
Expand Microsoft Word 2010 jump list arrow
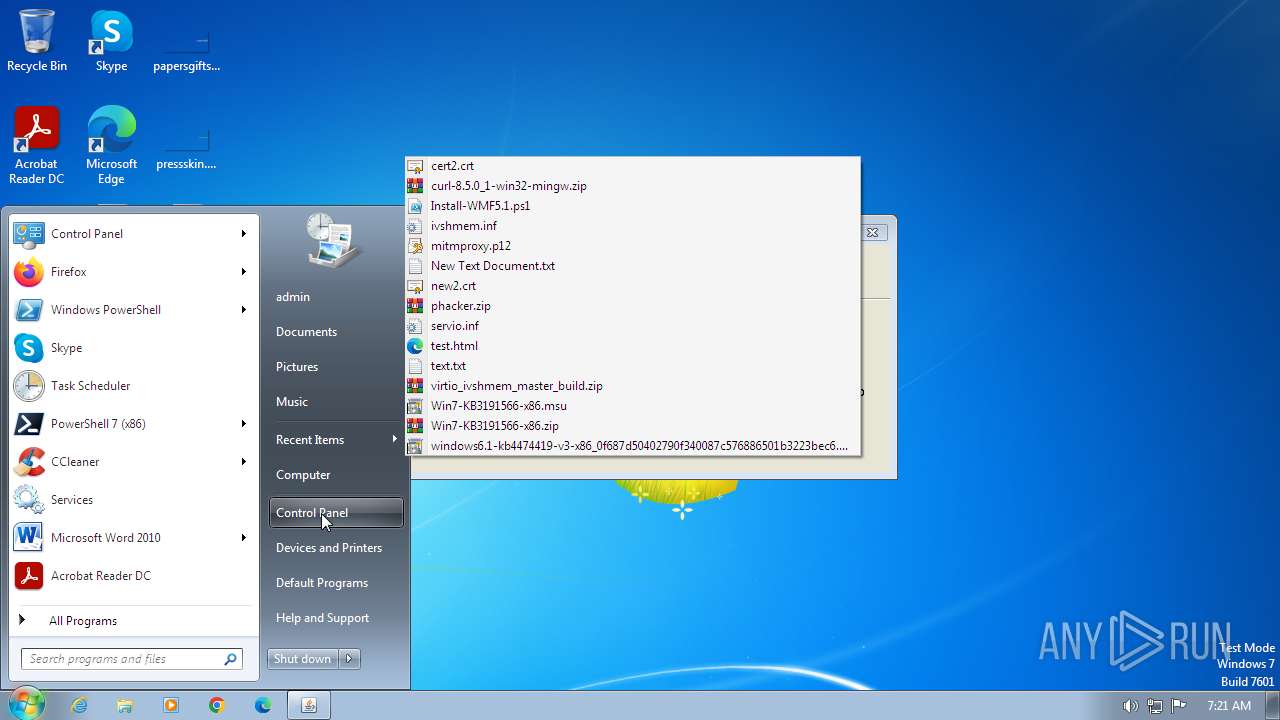[243, 538]
